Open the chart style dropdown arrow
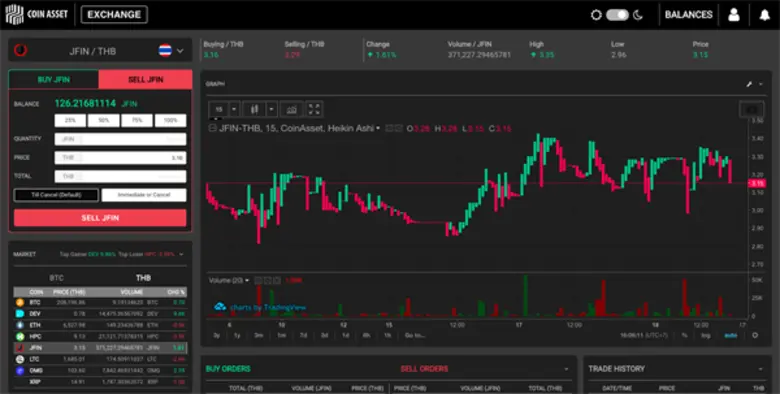780x394 pixels. [271, 109]
